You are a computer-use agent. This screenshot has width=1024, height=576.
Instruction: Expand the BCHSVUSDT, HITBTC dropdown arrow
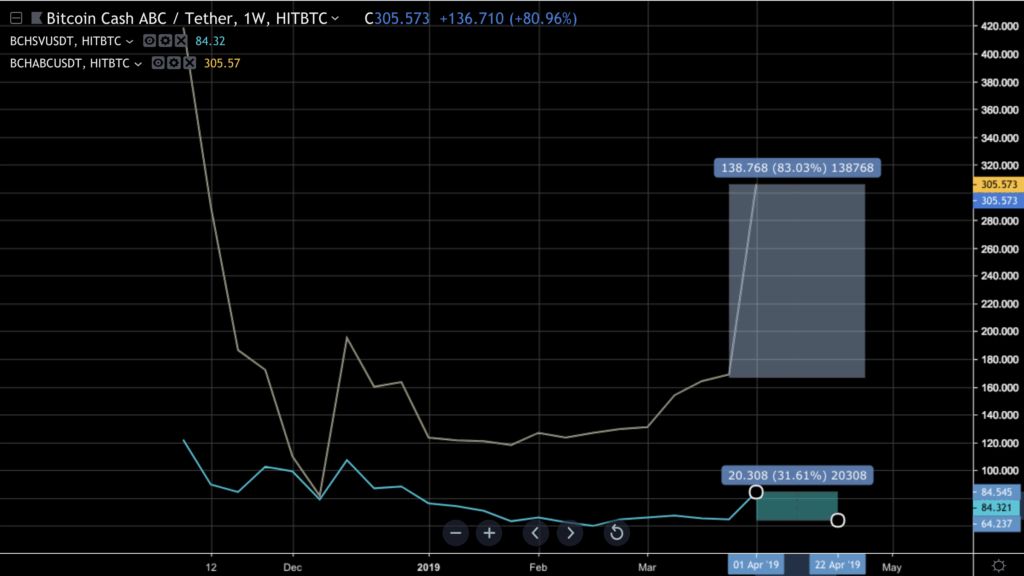130,41
